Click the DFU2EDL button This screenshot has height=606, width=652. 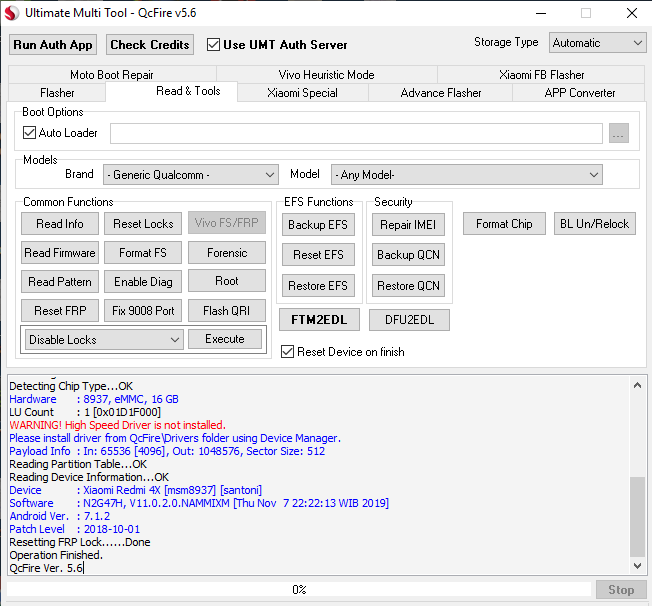click(409, 319)
